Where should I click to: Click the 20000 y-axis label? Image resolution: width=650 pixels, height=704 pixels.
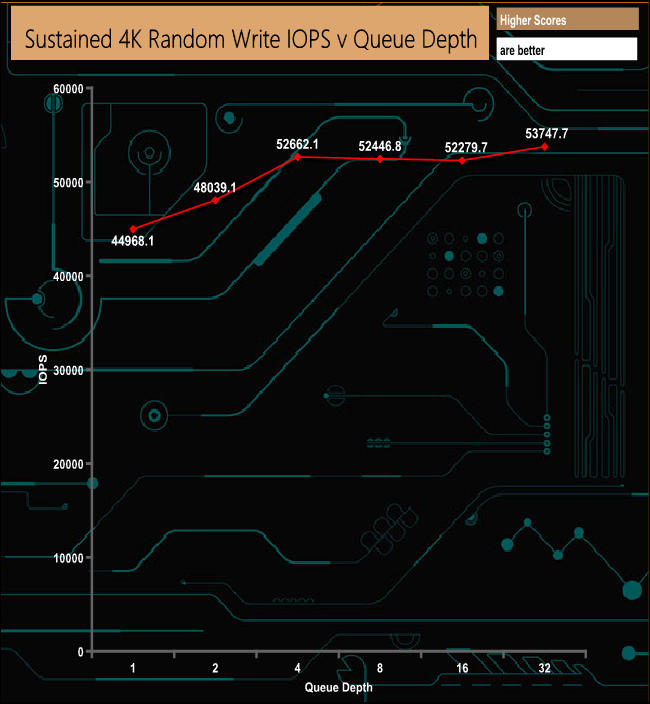click(68, 464)
